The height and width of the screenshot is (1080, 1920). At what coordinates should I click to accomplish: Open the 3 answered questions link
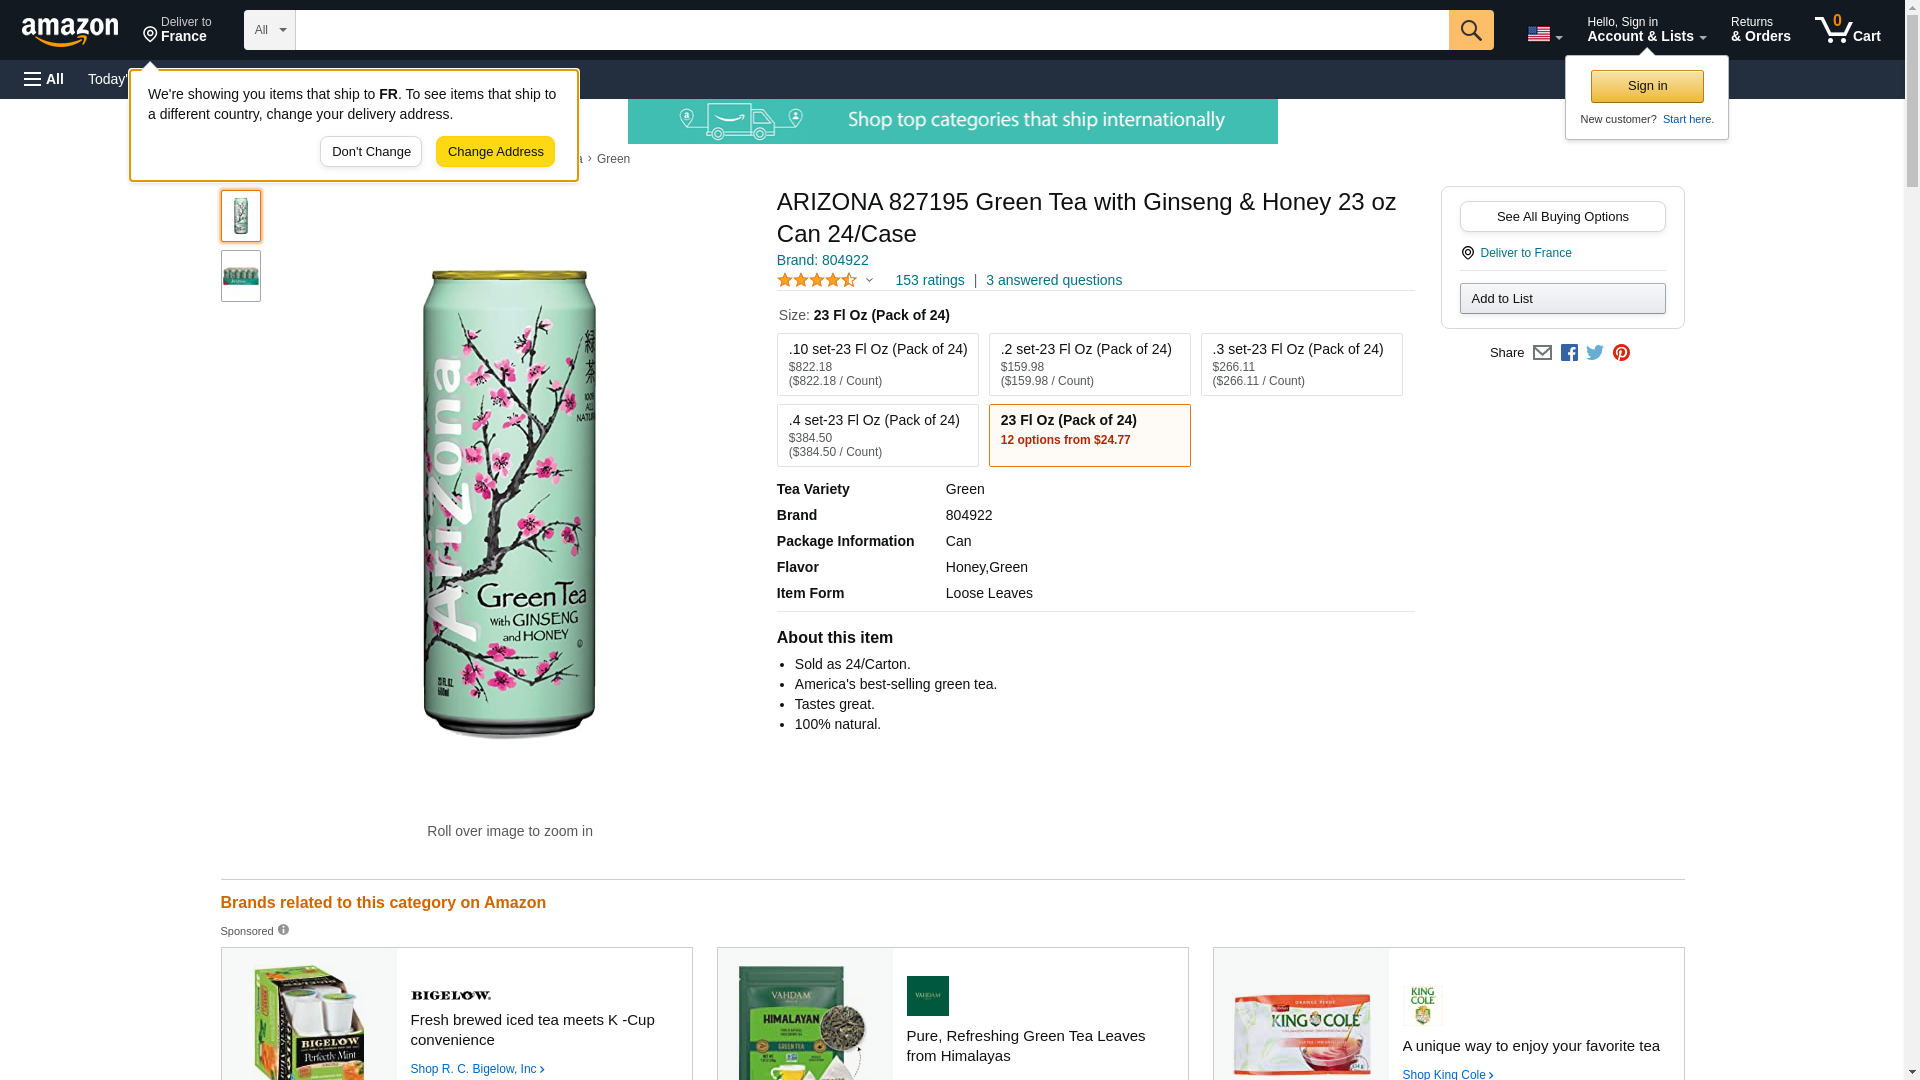pos(1054,280)
